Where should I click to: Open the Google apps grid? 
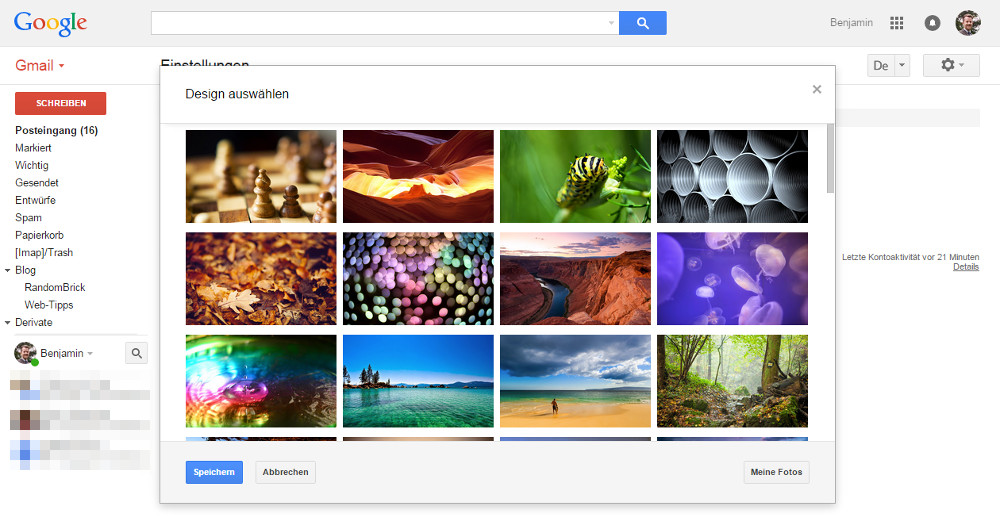click(896, 23)
